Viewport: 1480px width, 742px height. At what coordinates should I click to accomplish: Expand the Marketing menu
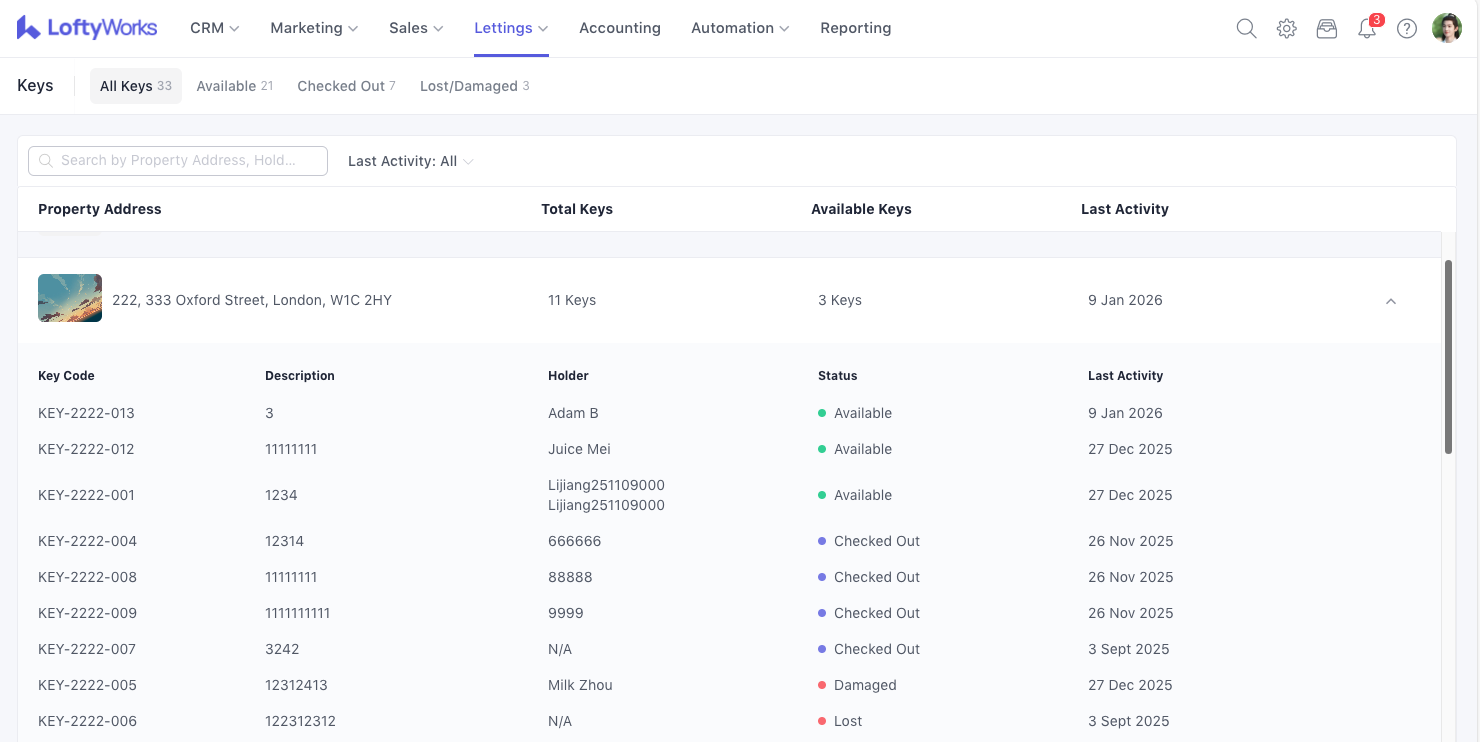pyautogui.click(x=313, y=28)
